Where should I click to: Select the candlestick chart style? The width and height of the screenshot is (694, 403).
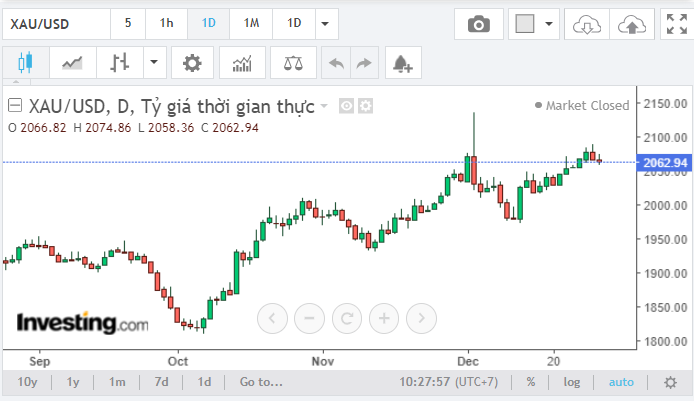click(26, 62)
